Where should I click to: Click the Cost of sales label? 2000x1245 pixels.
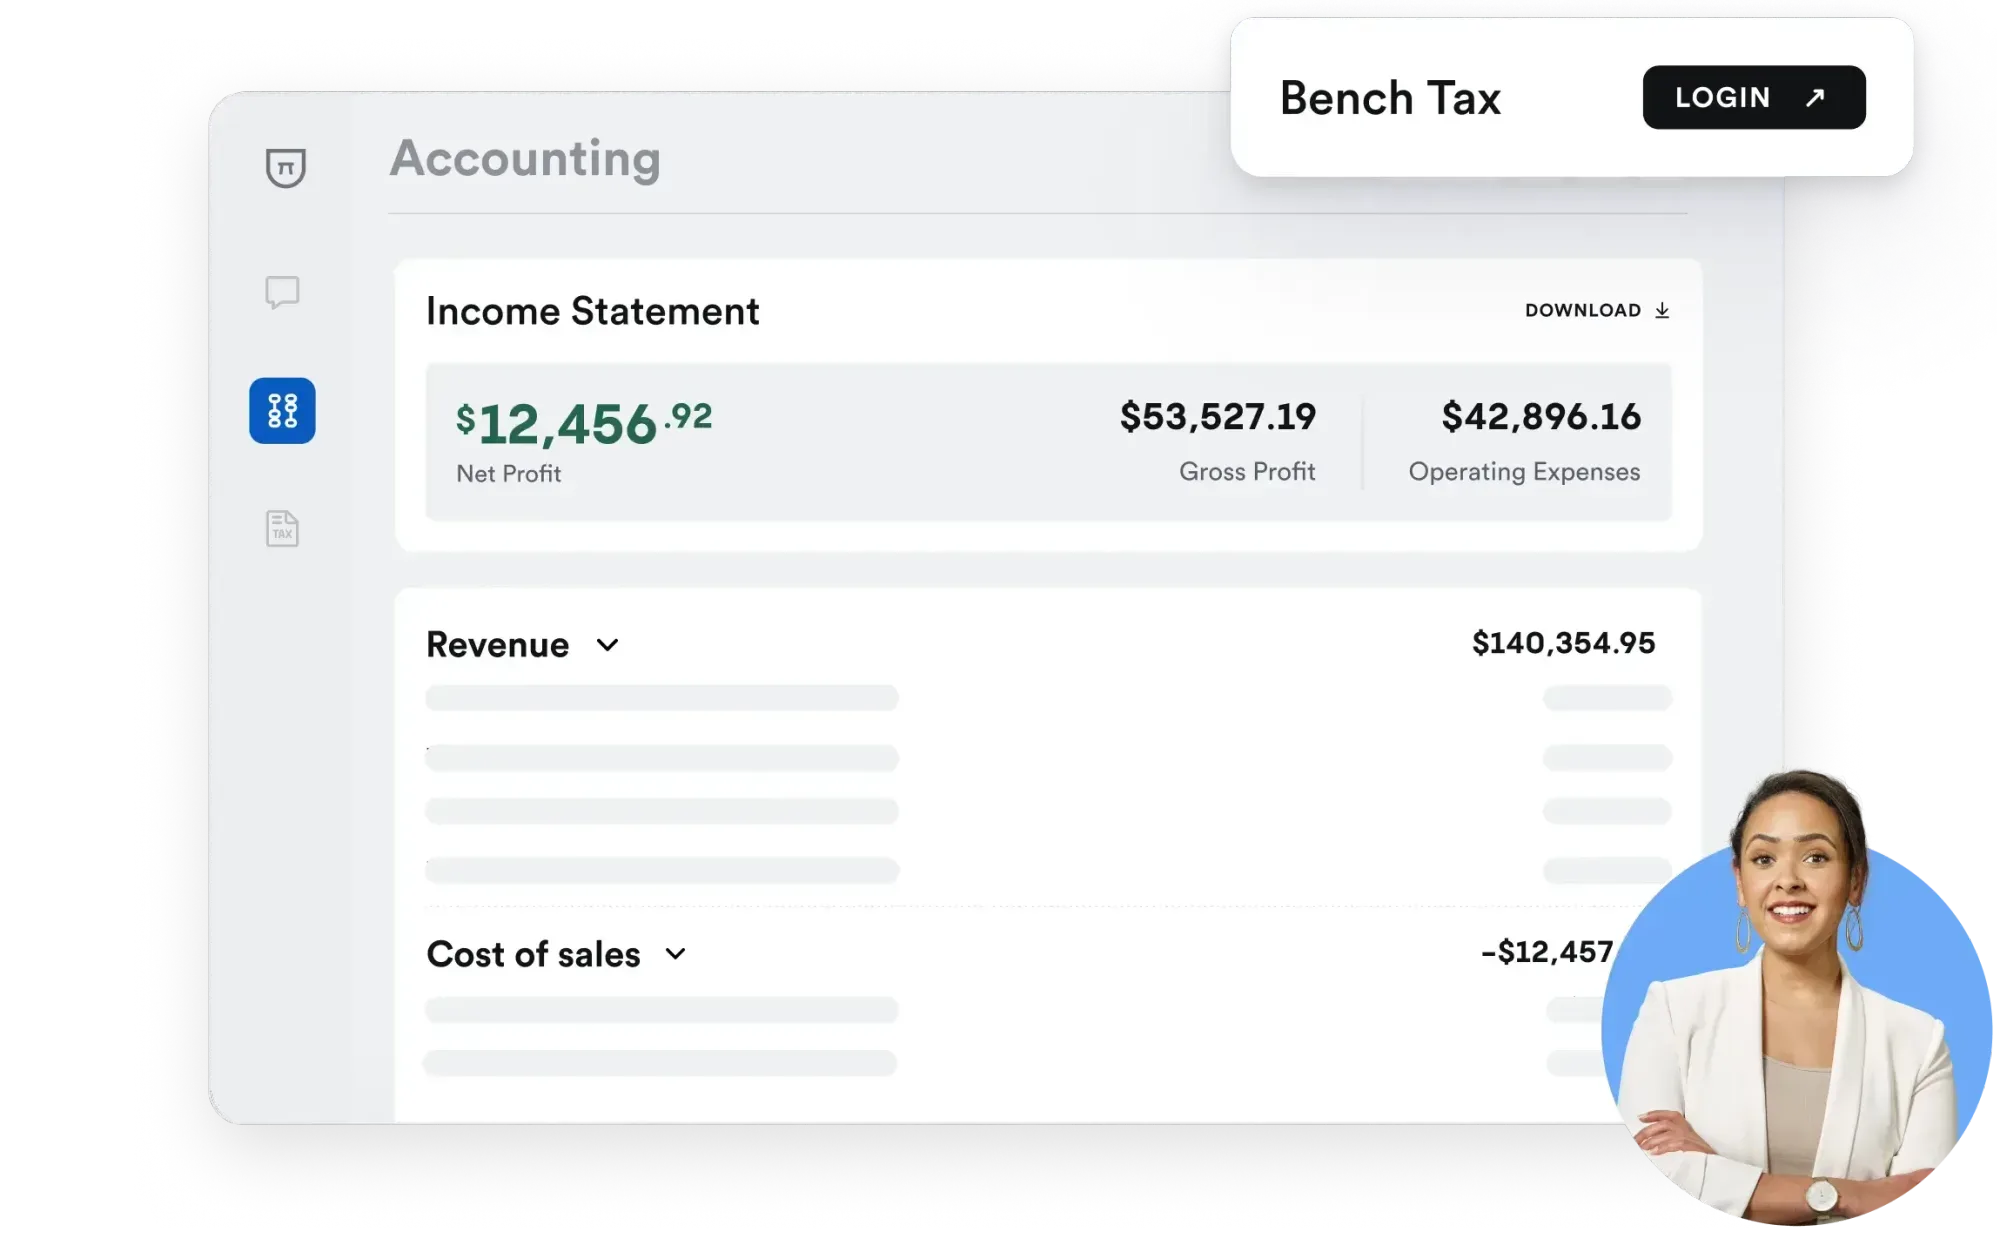(533, 954)
